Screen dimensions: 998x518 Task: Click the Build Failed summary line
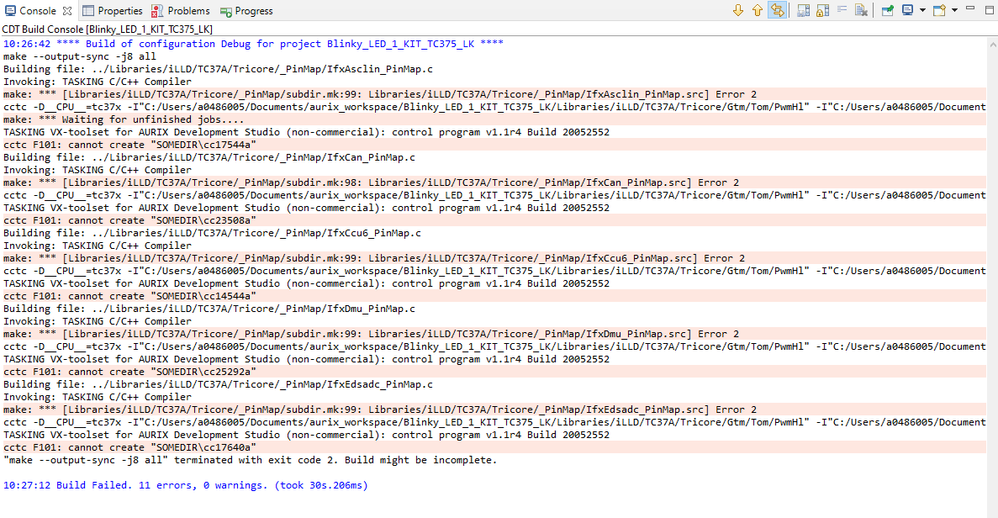click(185, 485)
